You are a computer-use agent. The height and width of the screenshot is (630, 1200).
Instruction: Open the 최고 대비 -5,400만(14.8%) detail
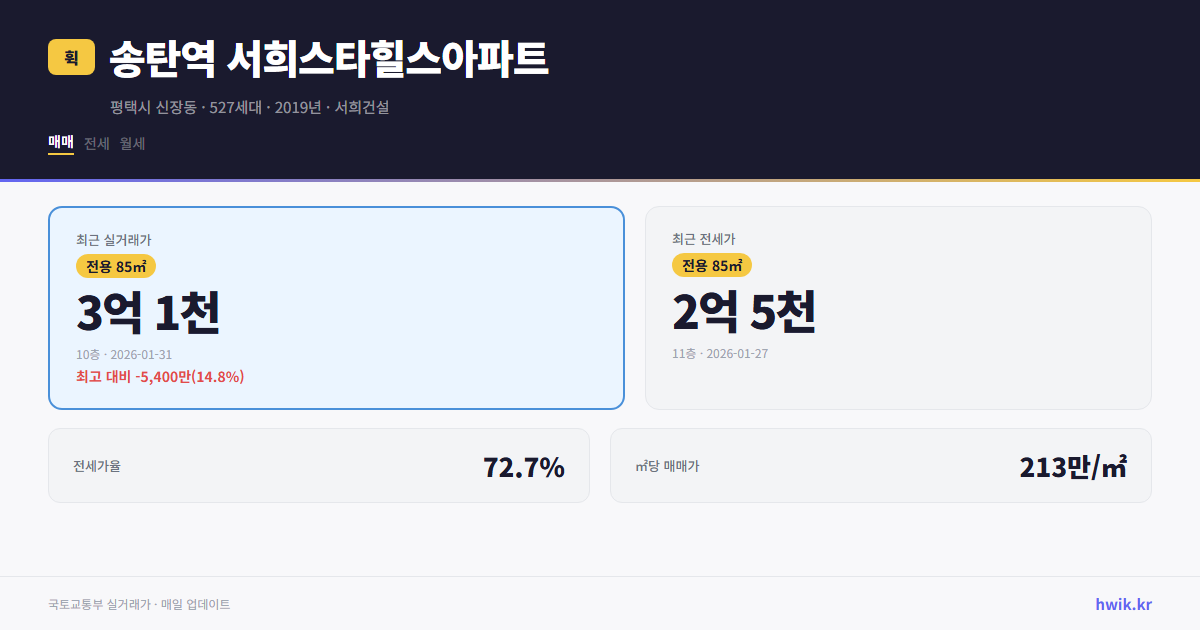[x=160, y=377]
